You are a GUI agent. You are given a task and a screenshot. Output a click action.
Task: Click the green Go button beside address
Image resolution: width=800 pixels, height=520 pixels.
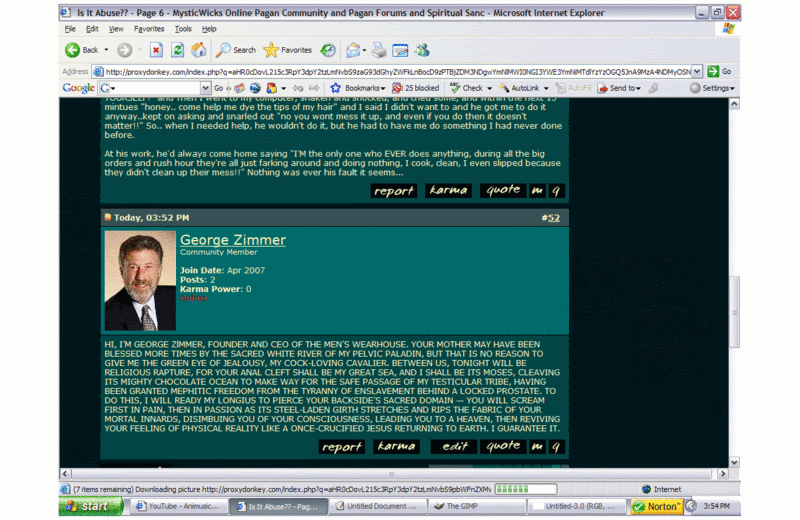point(720,72)
